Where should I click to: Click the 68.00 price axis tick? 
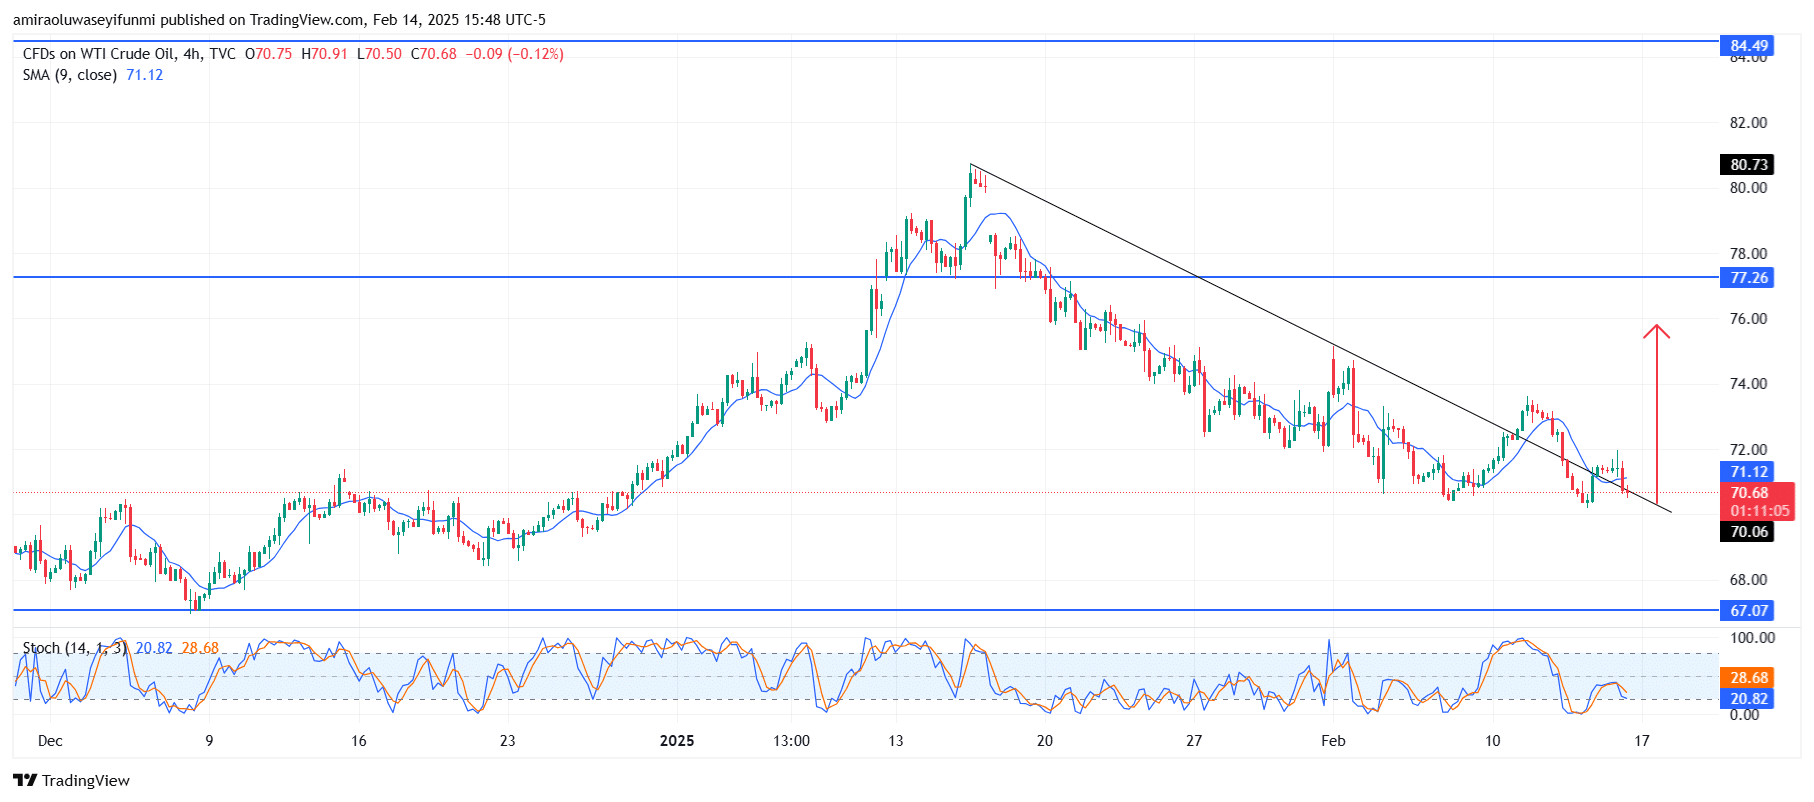(x=1748, y=580)
